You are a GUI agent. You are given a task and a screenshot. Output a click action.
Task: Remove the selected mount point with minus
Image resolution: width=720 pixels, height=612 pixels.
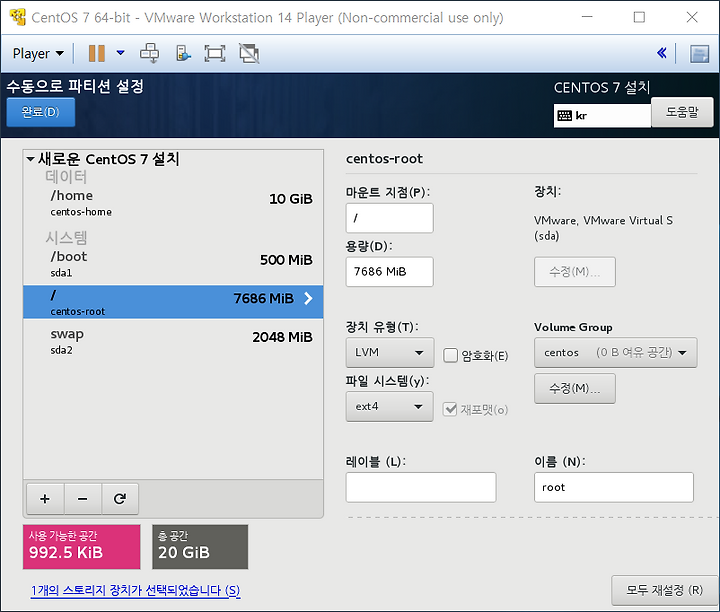83,499
